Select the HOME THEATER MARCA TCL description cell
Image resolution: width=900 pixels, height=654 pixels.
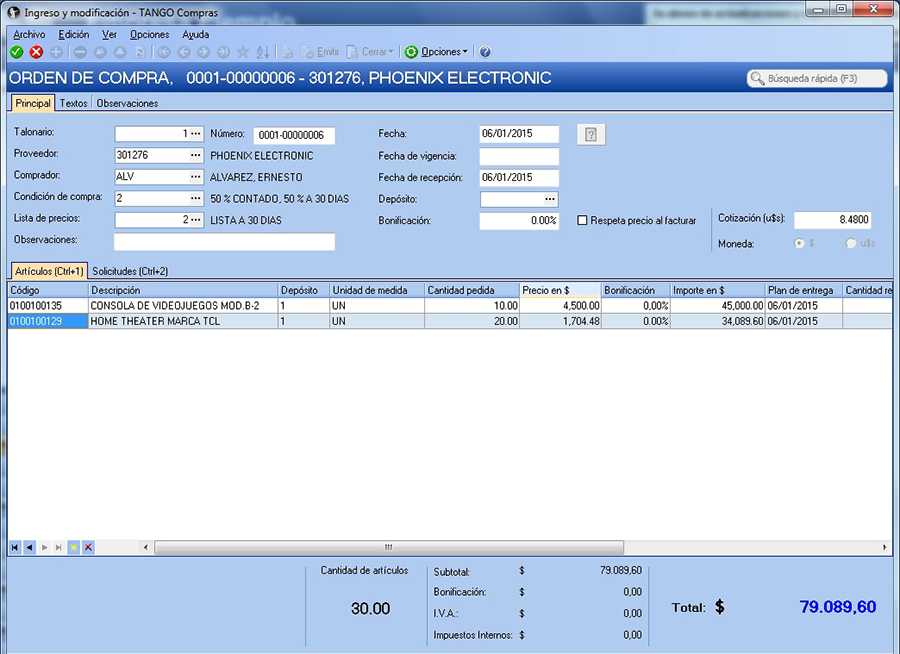(x=183, y=321)
